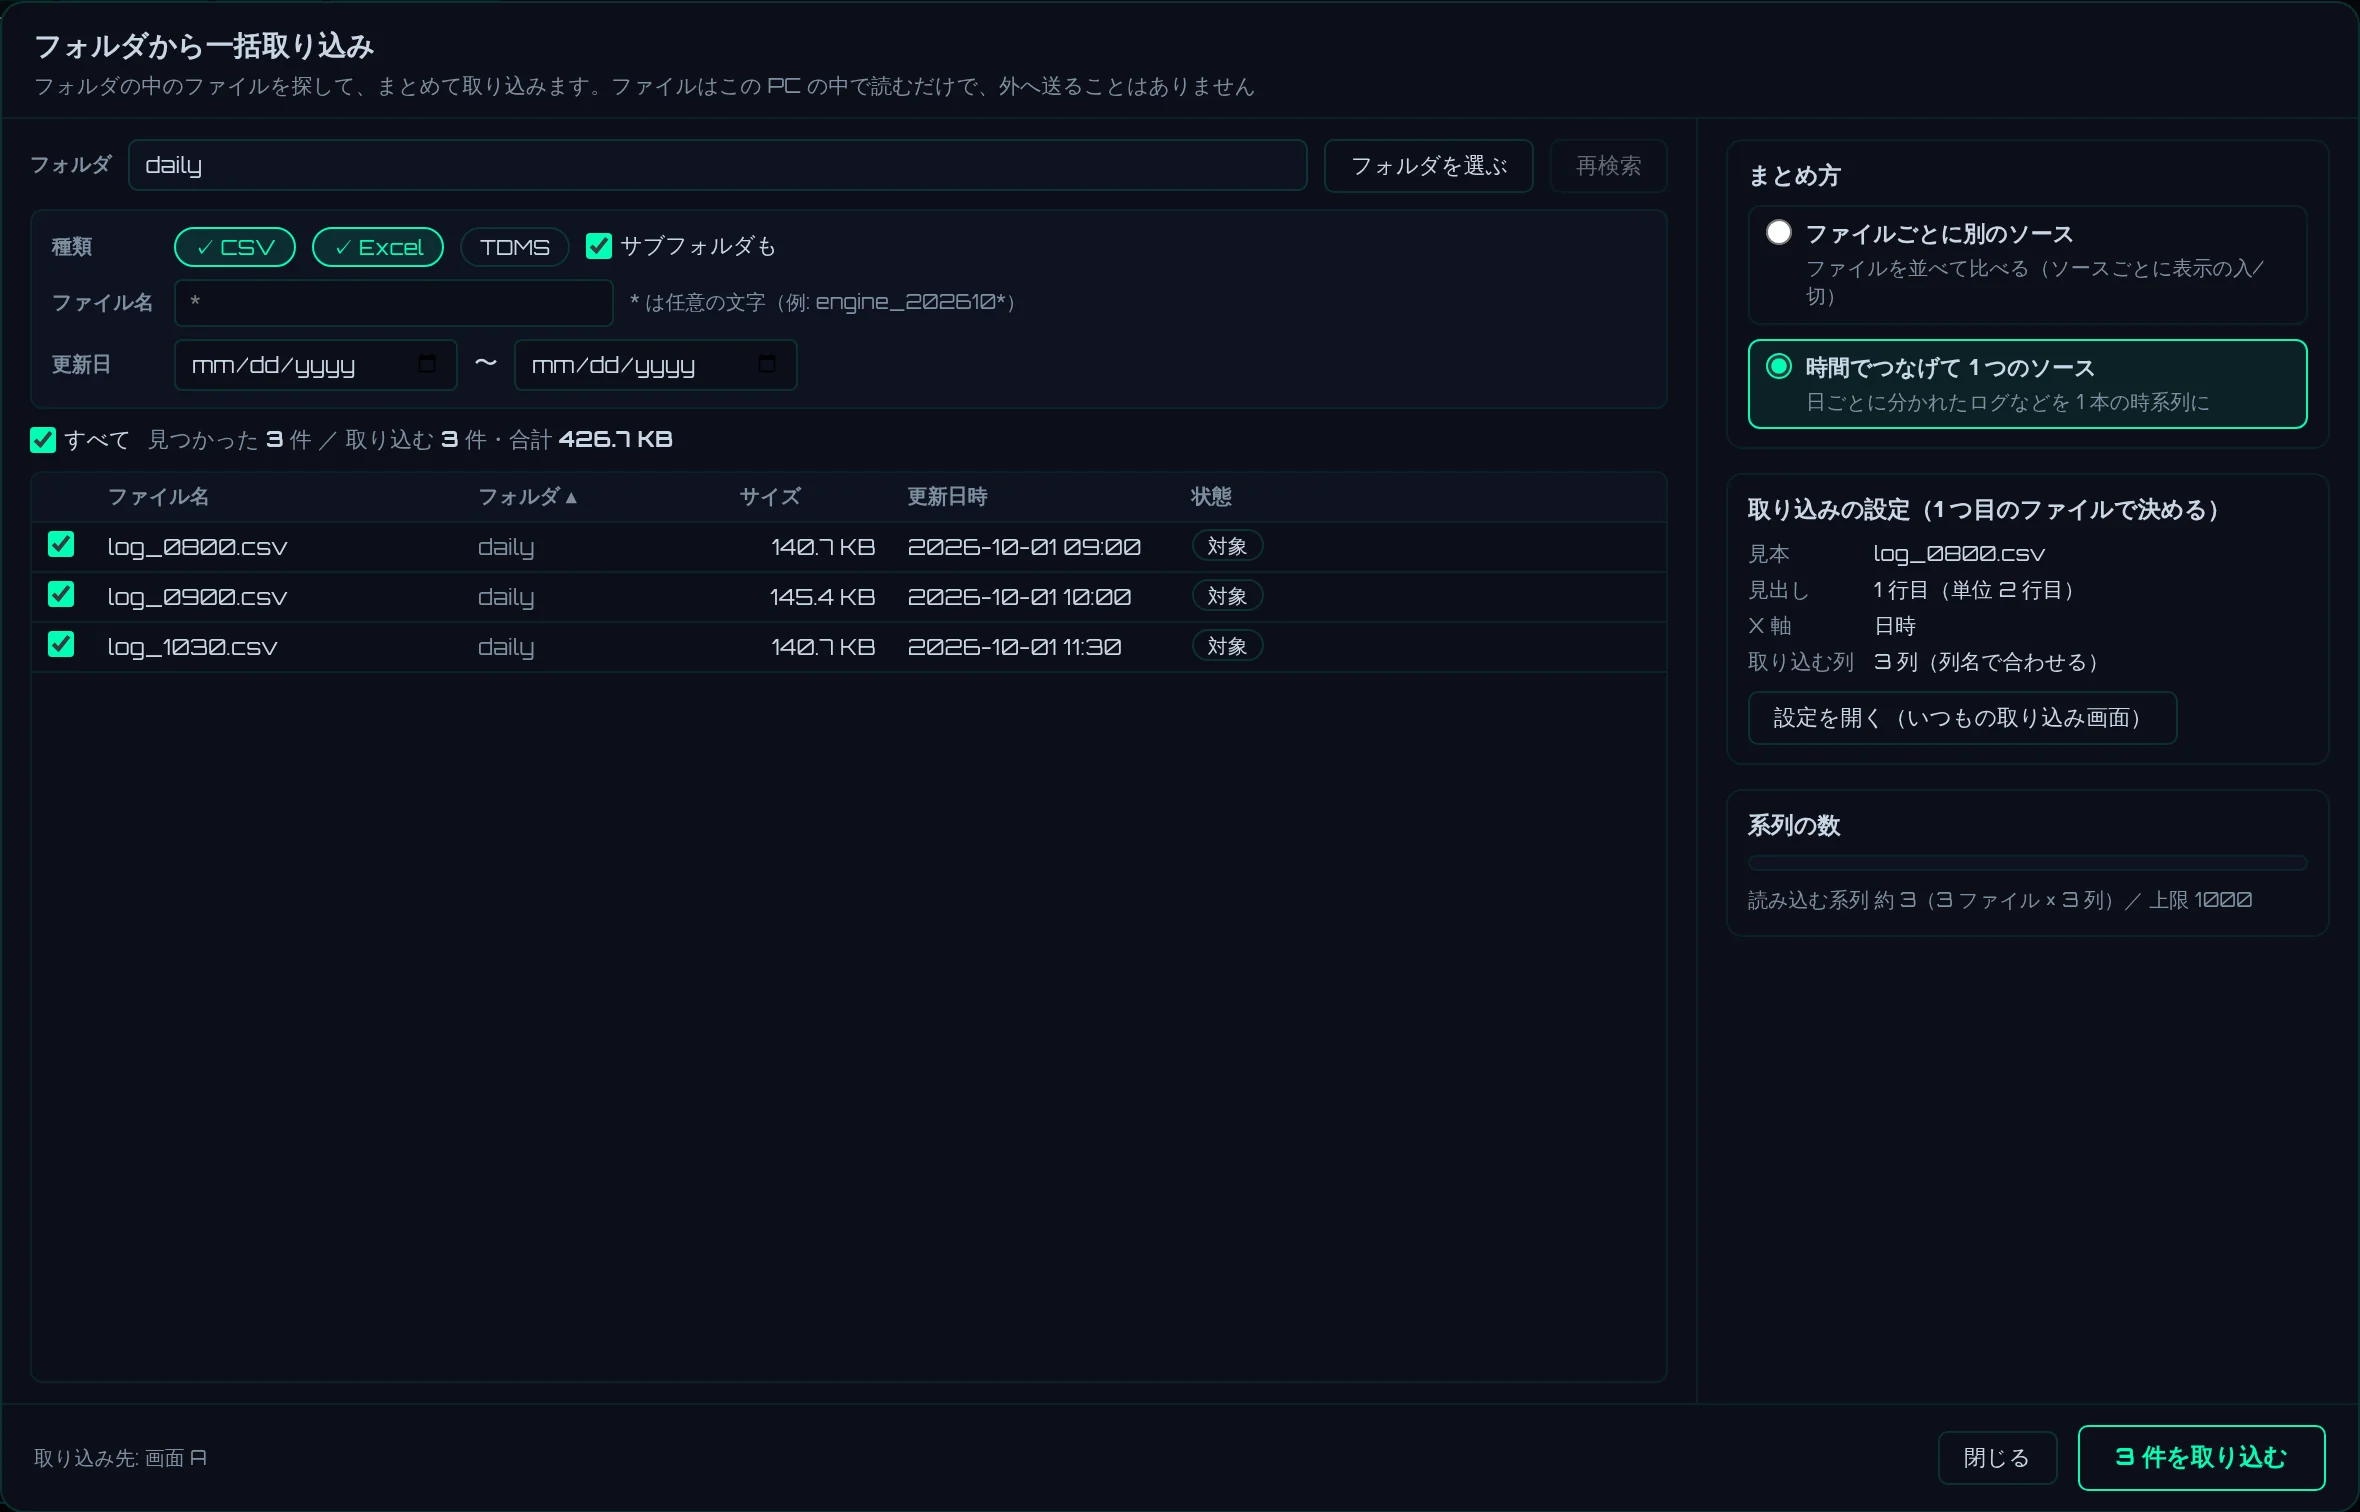Click the 見出し value 1 行目（単位 2 行目）

tap(1978, 590)
